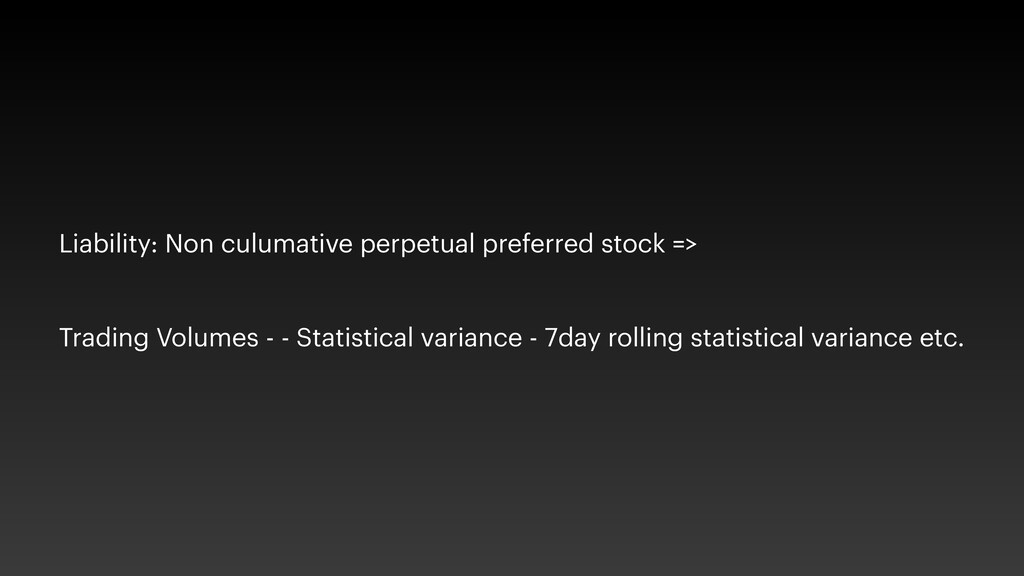Image resolution: width=1024 pixels, height=576 pixels.
Task: Click the Trading Volumes text line
Action: click(x=512, y=339)
